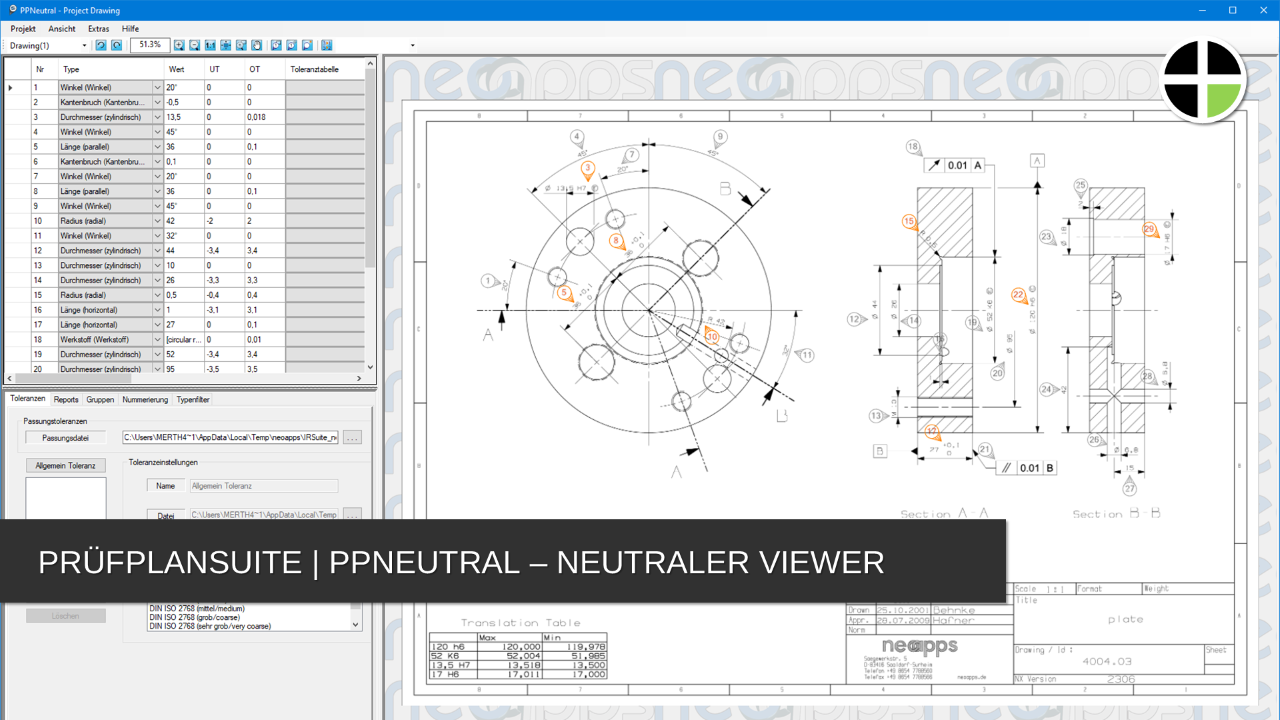Select DIN ISO 2768 (sehr grob/very coarse)
This screenshot has width=1280, height=720.
[x=210, y=626]
